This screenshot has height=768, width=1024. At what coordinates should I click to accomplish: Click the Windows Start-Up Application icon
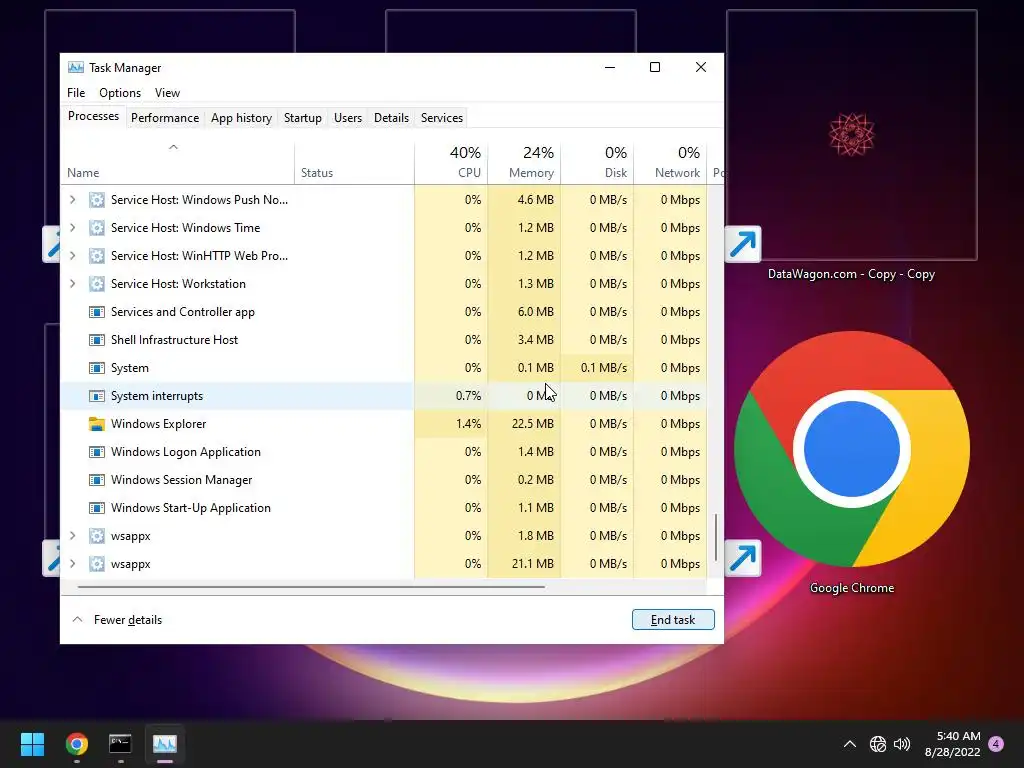pos(97,508)
